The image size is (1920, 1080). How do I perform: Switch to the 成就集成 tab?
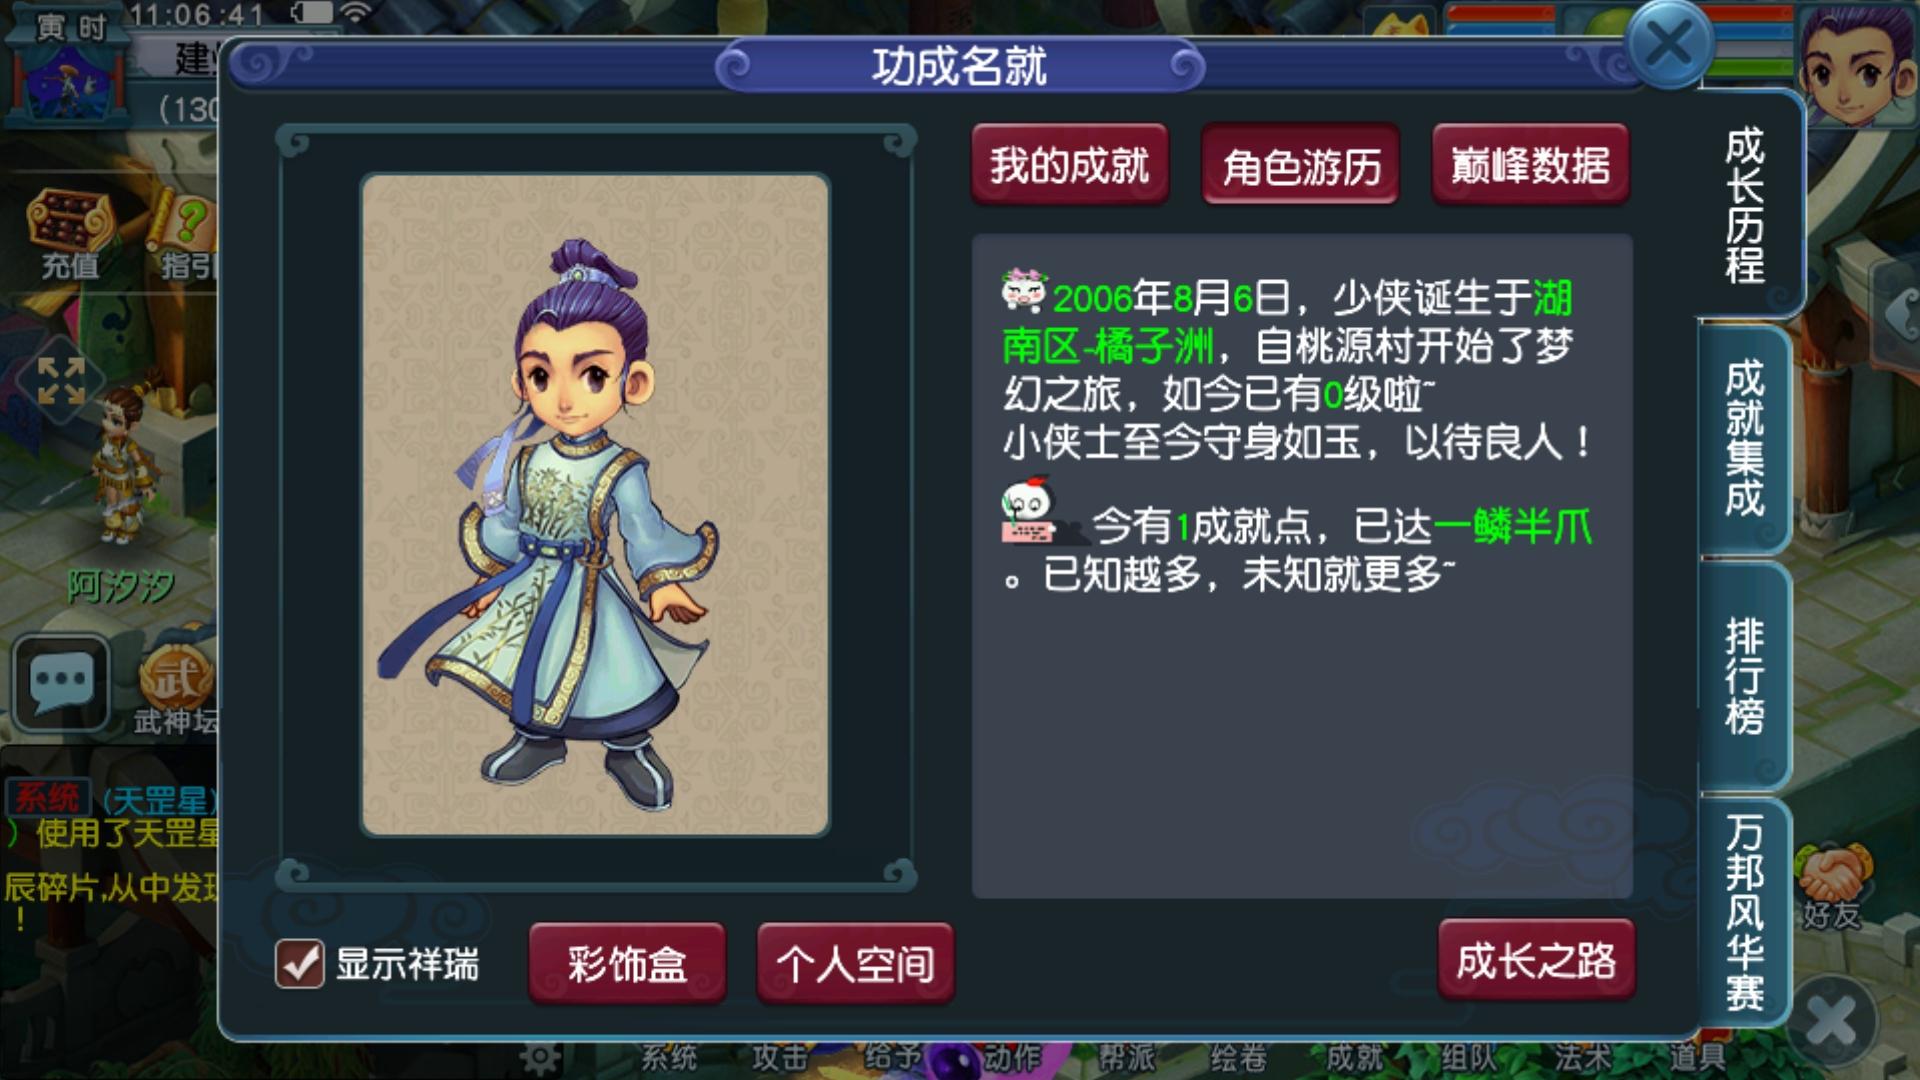[x=1745, y=438]
